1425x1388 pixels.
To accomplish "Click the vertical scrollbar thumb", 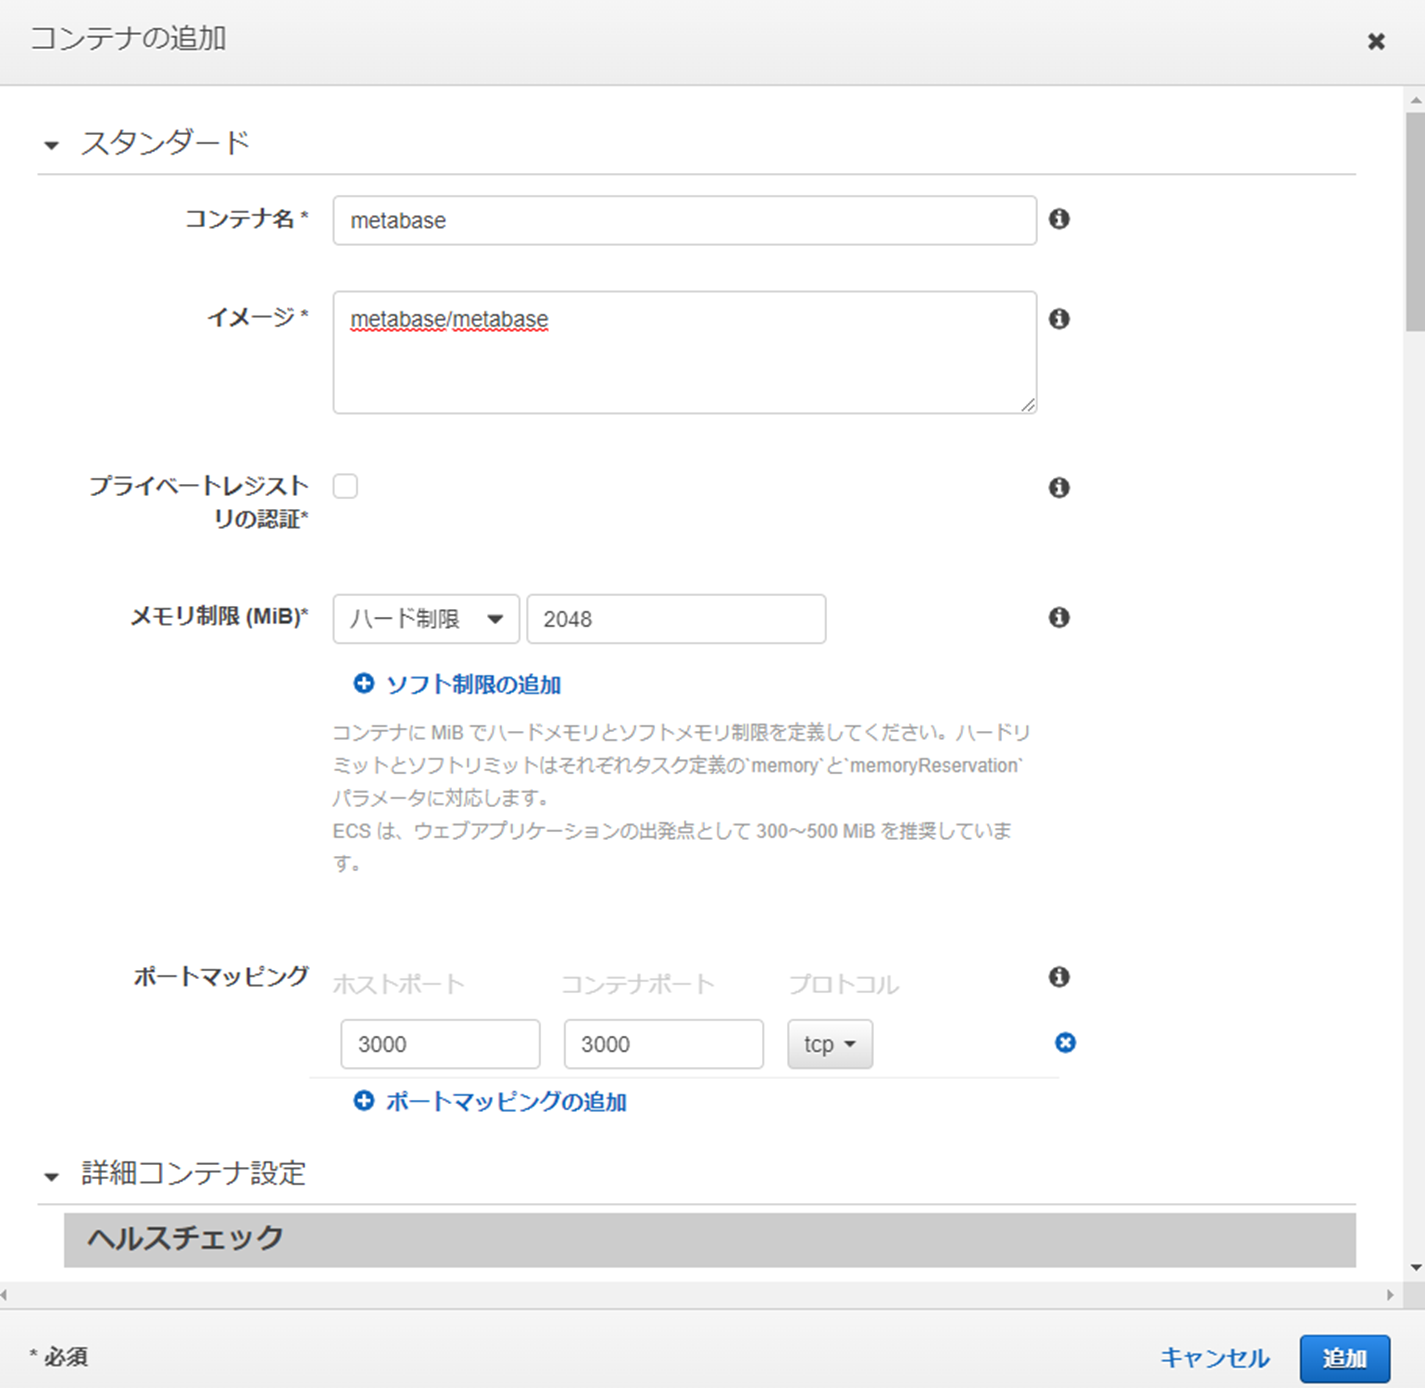I will (1415, 221).
